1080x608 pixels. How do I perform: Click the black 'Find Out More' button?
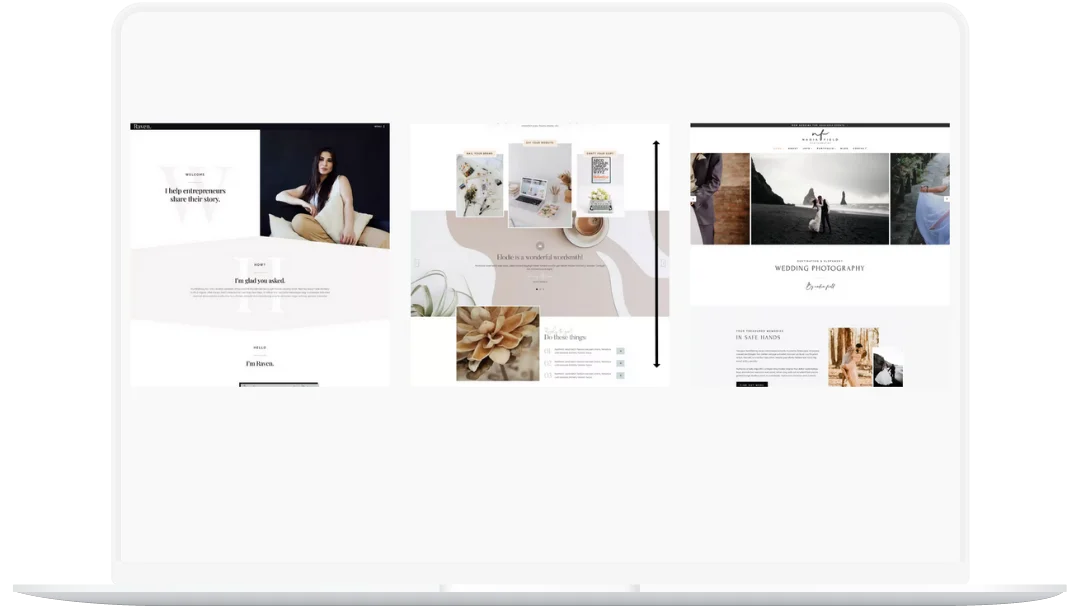[752, 385]
